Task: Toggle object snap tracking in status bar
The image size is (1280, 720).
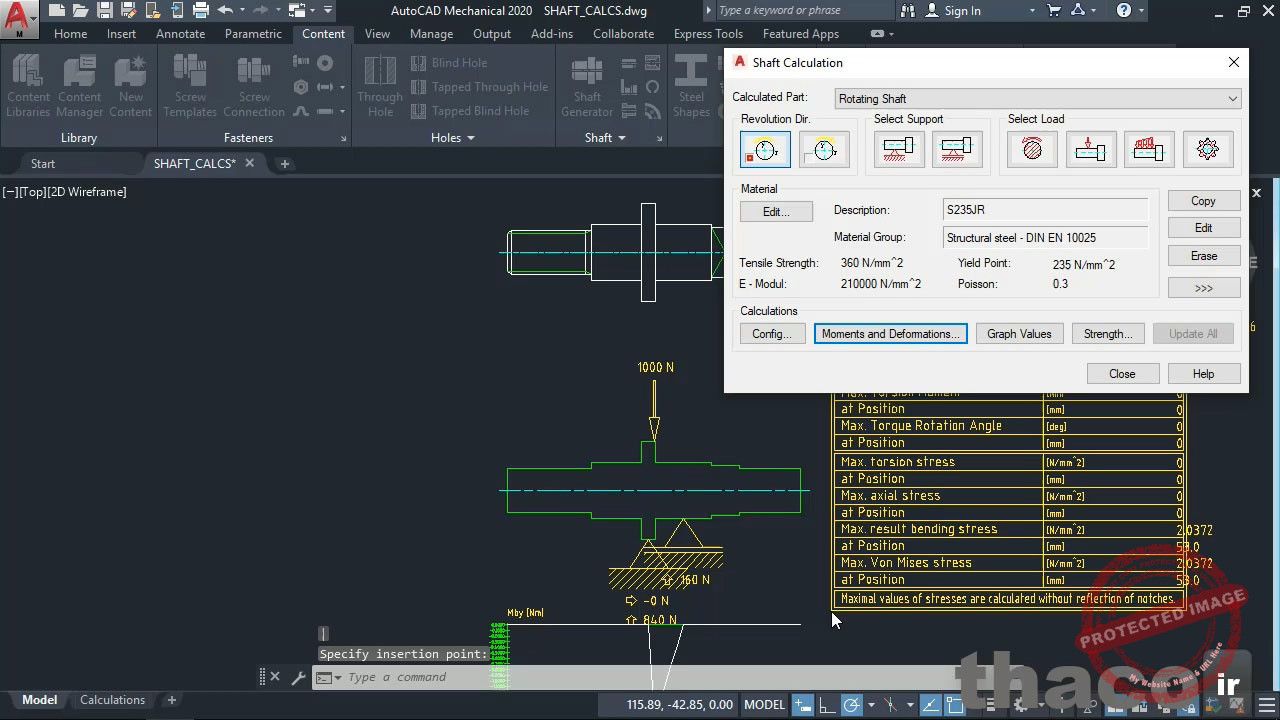Action: tap(930, 705)
